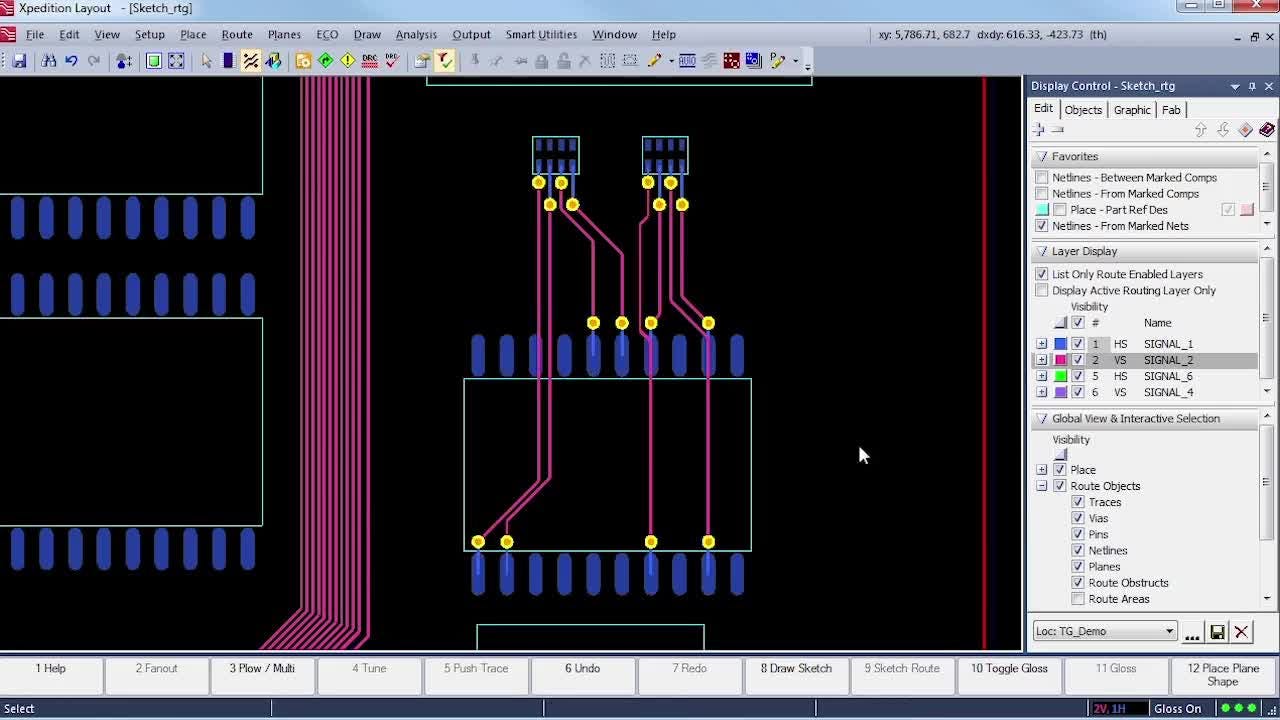Viewport: 1280px width, 720px height.
Task: Switch to the Objects tab
Action: 1083,110
